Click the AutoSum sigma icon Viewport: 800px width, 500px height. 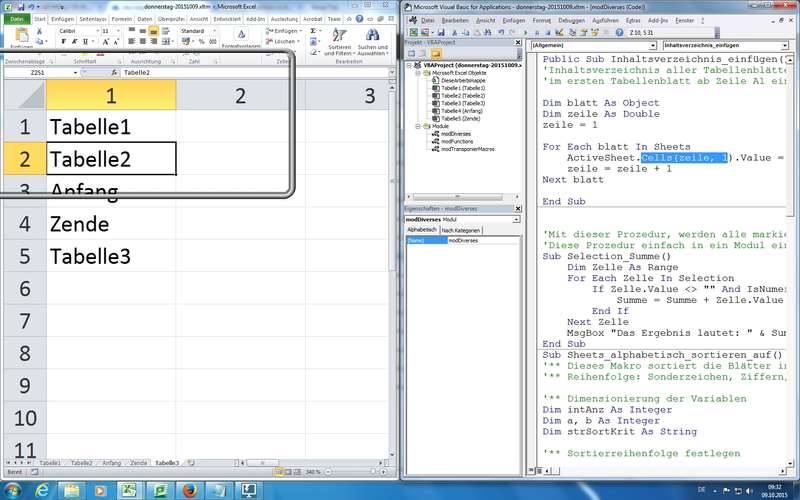[313, 31]
